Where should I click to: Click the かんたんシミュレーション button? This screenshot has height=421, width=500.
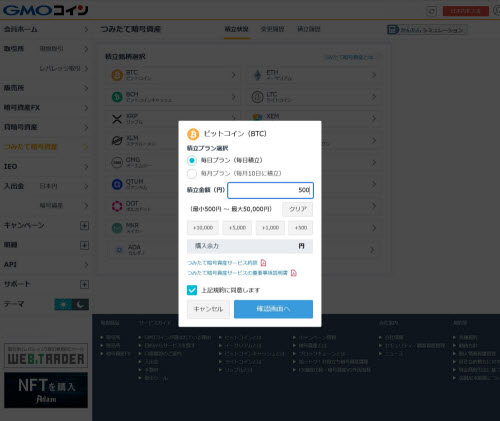pos(427,30)
